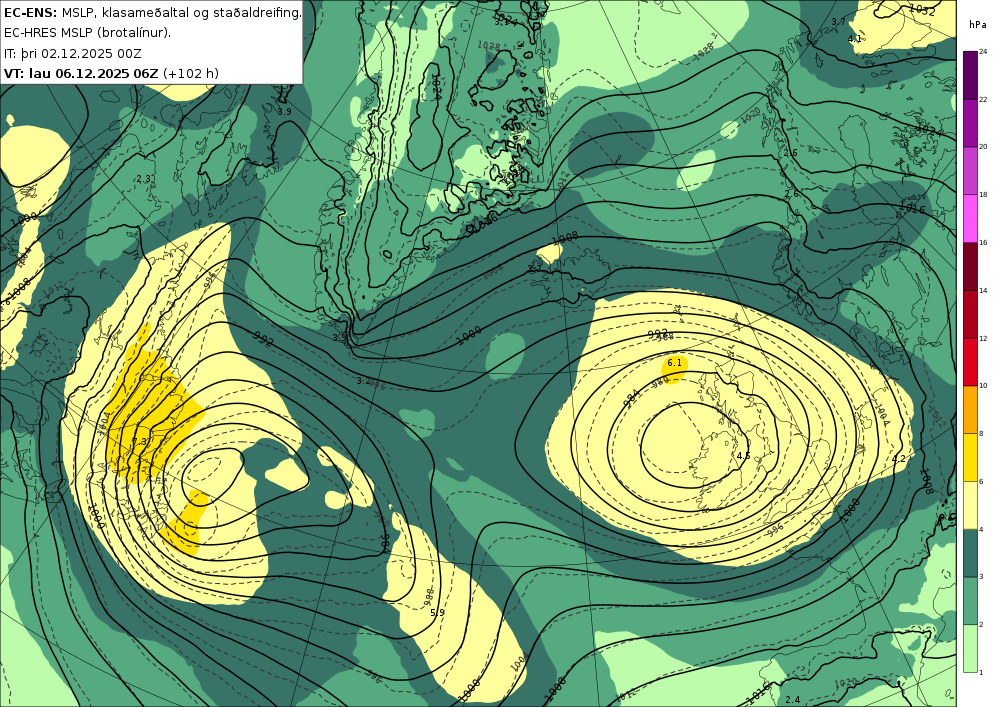Click the "7.3" spread value in gold area
The image size is (1000, 707).
point(139,441)
